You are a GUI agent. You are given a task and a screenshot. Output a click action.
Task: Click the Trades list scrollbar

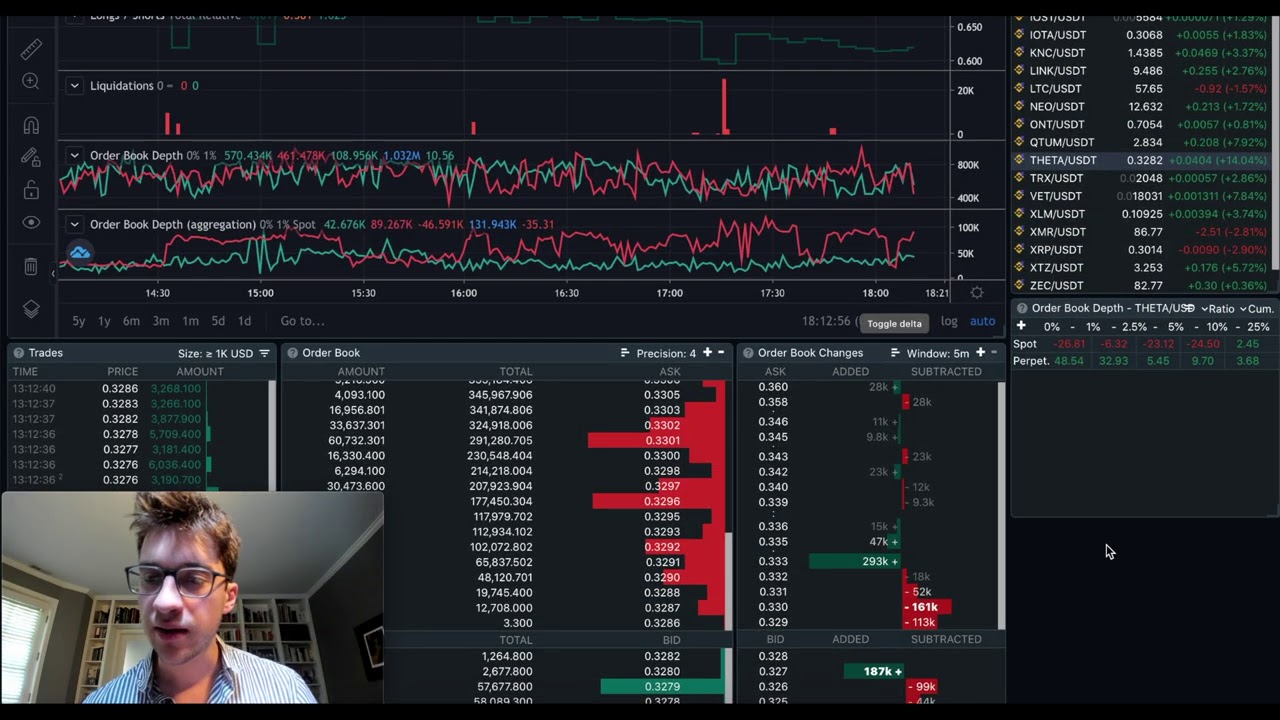(272, 435)
